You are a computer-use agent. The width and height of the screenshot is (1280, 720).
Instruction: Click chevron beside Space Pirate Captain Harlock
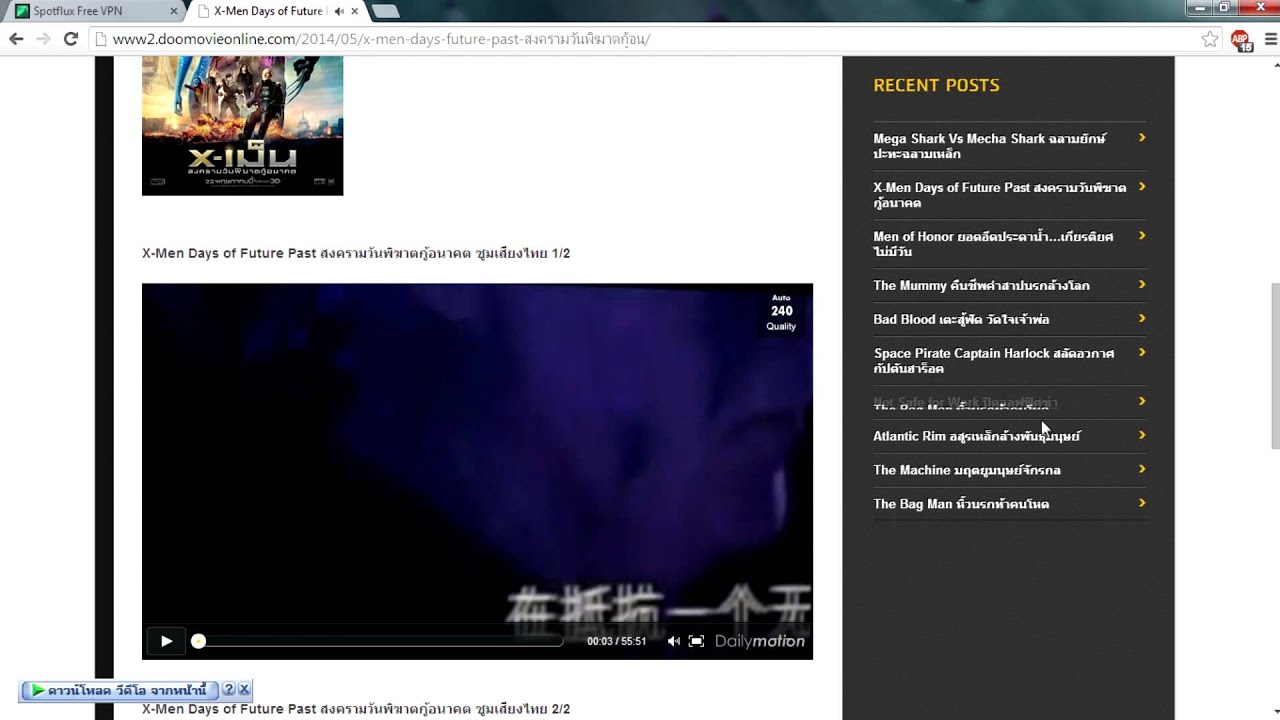click(1141, 353)
